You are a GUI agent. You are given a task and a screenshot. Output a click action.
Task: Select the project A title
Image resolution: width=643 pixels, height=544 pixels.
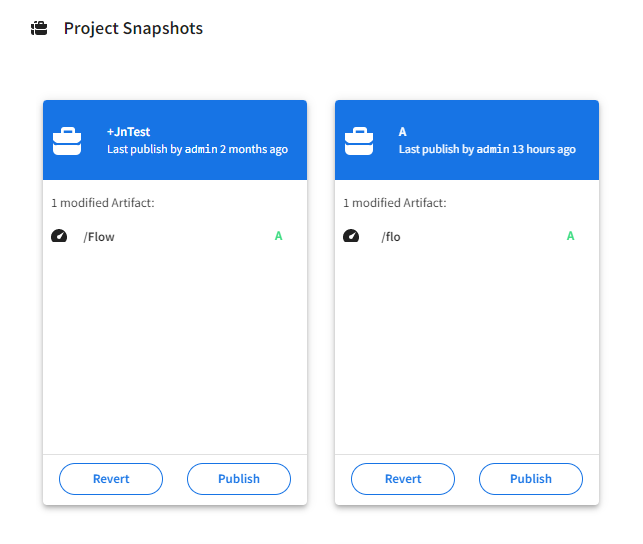(403, 131)
